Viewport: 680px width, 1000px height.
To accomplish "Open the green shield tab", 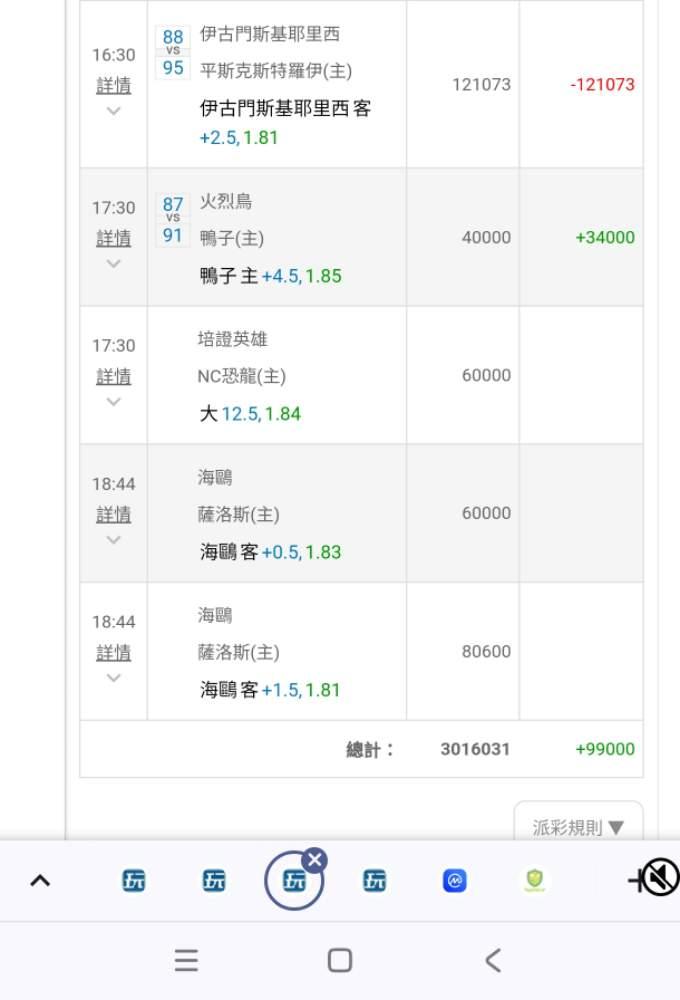I will click(x=535, y=881).
